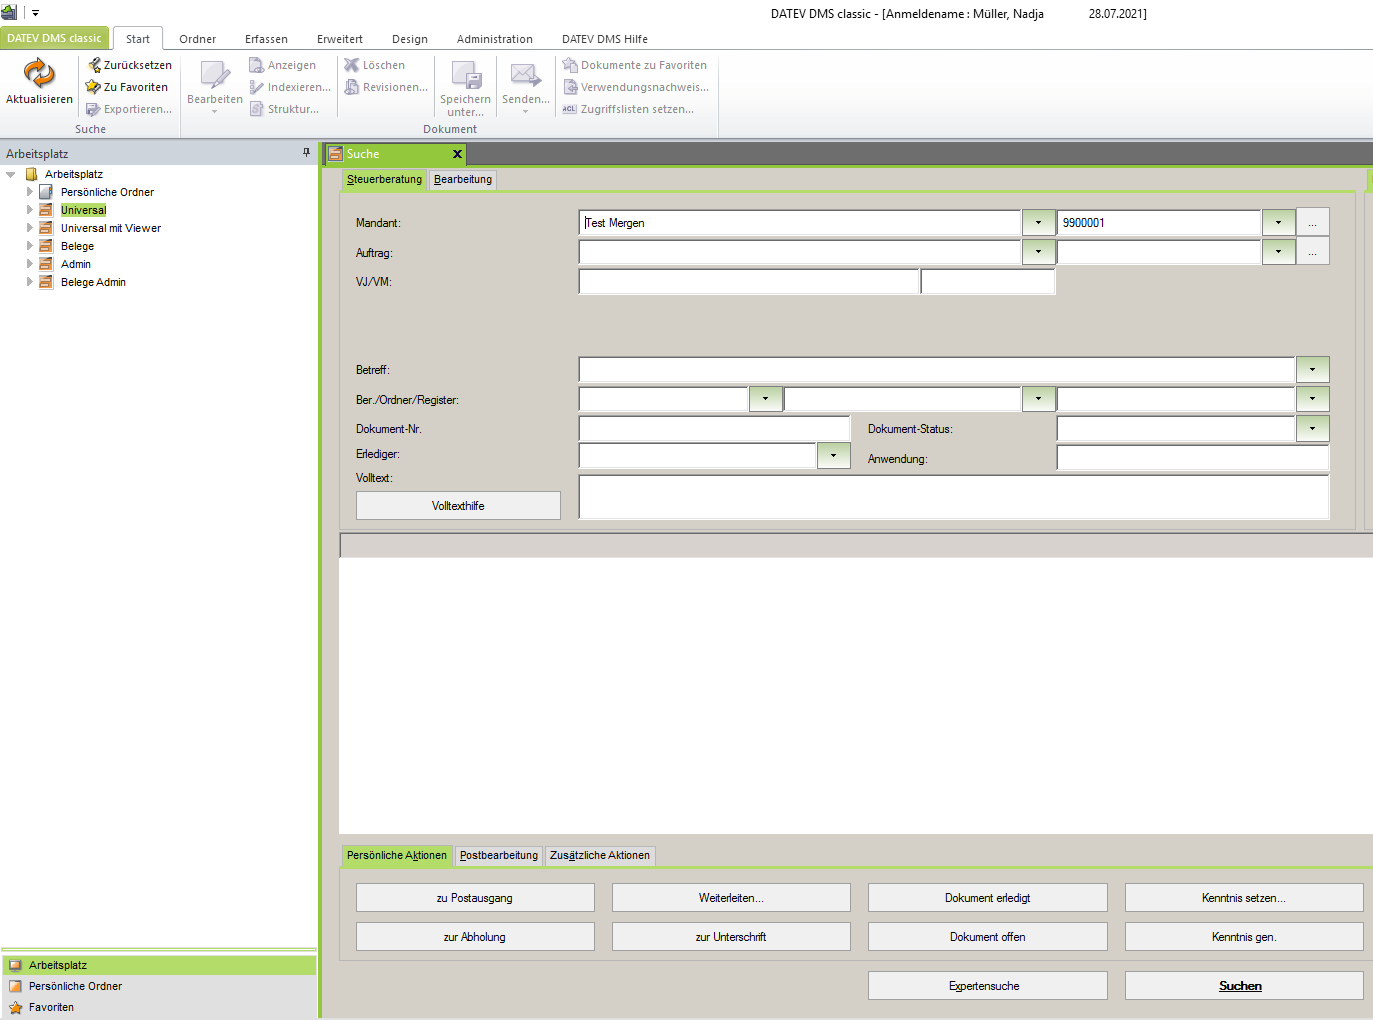Select the Admin tree item
Image resolution: width=1373 pixels, height=1020 pixels.
pos(76,264)
